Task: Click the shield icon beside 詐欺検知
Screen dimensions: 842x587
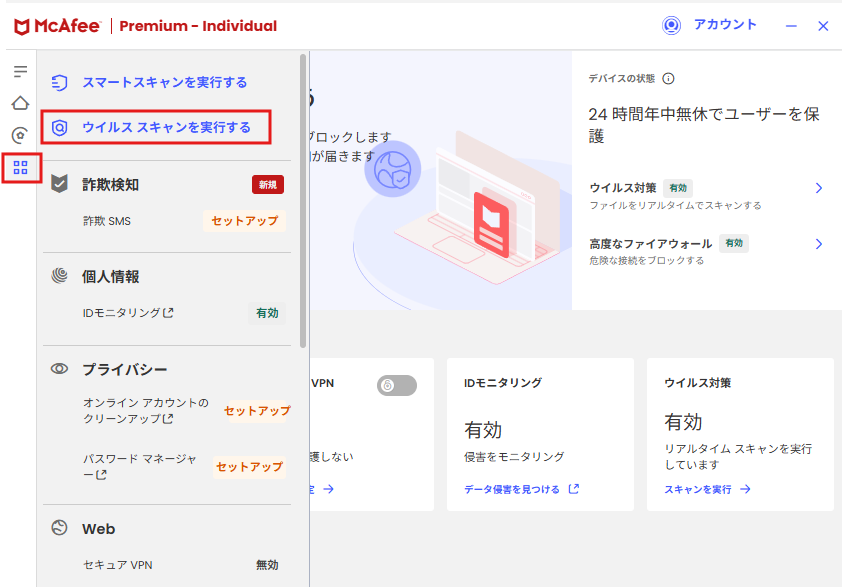Action: coord(59,184)
